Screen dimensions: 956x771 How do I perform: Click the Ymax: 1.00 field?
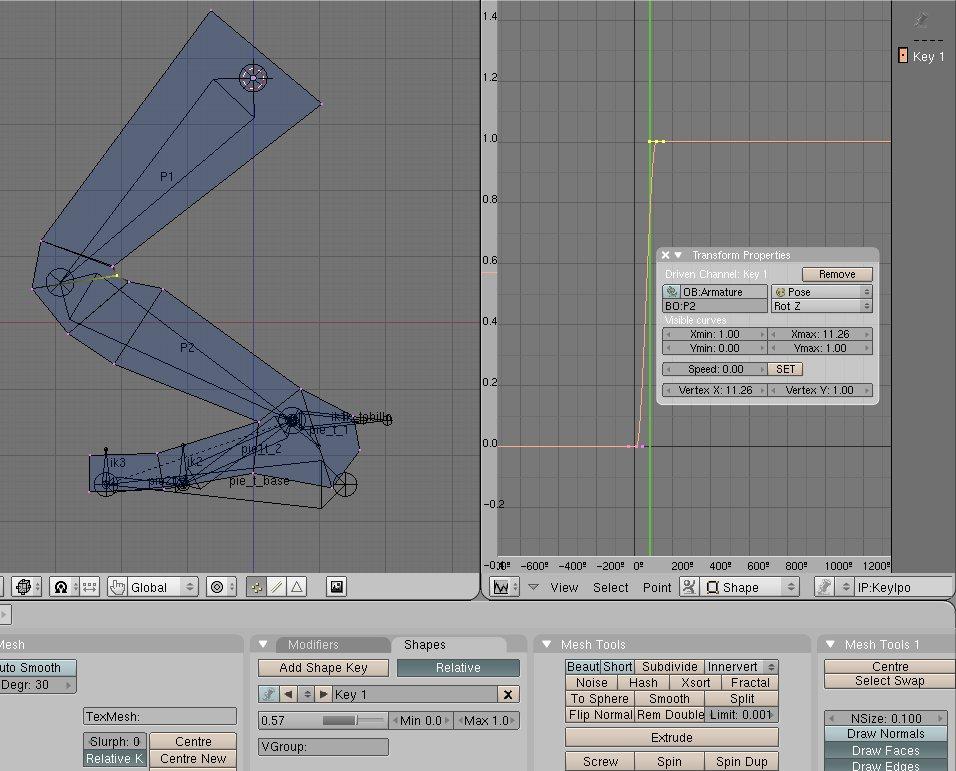pyautogui.click(x=820, y=348)
